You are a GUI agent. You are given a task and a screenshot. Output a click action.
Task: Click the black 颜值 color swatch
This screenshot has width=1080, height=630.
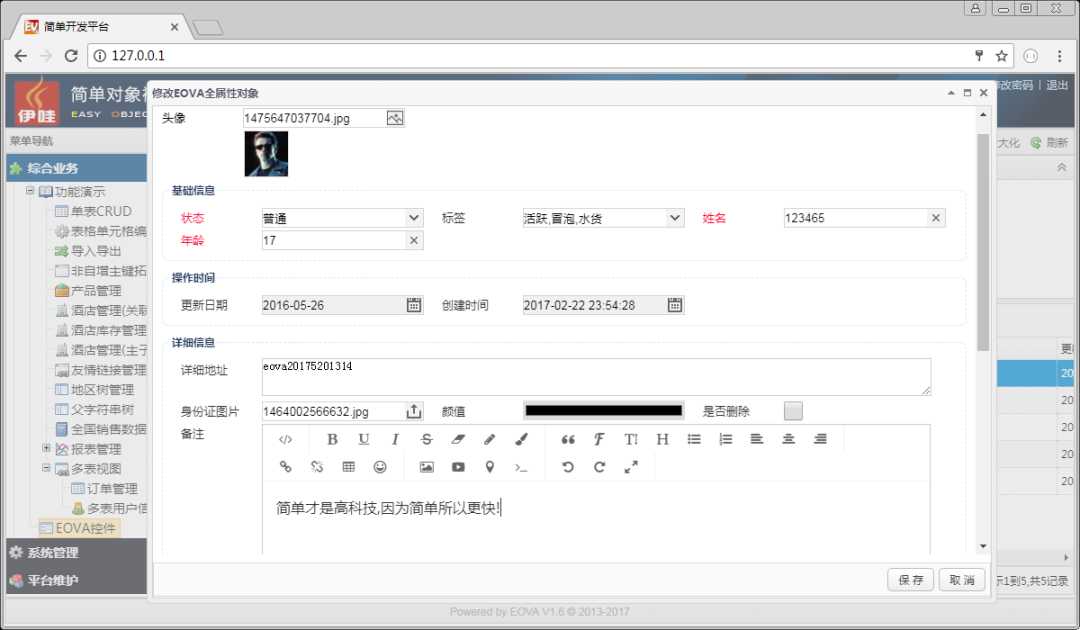[x=603, y=411]
